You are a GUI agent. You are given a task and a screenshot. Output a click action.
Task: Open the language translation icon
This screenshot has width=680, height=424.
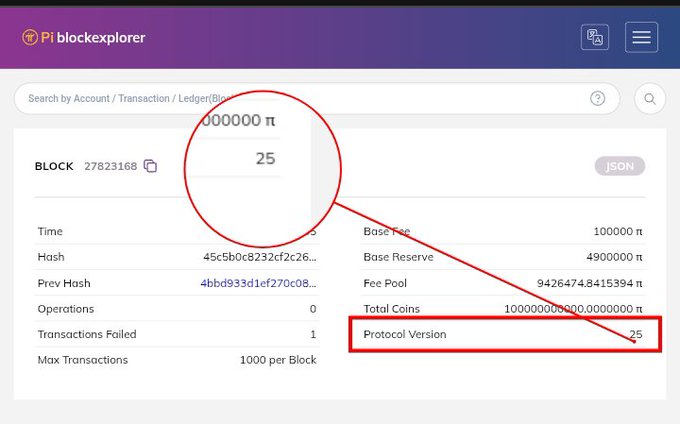(x=595, y=37)
